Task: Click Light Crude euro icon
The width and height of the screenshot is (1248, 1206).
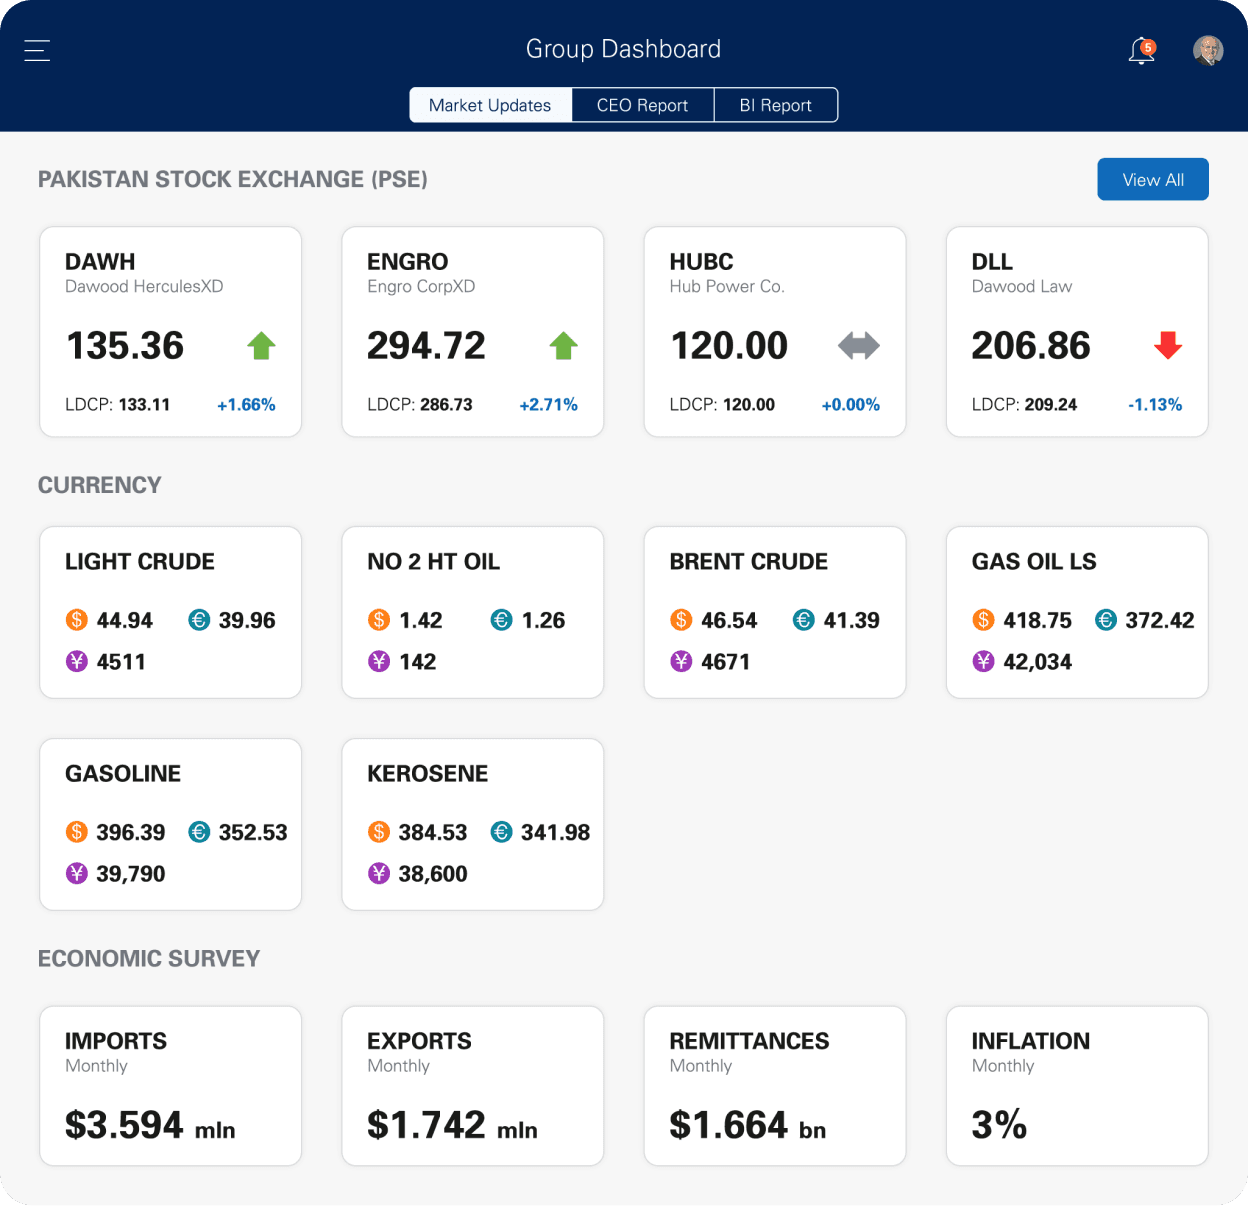Action: (199, 620)
